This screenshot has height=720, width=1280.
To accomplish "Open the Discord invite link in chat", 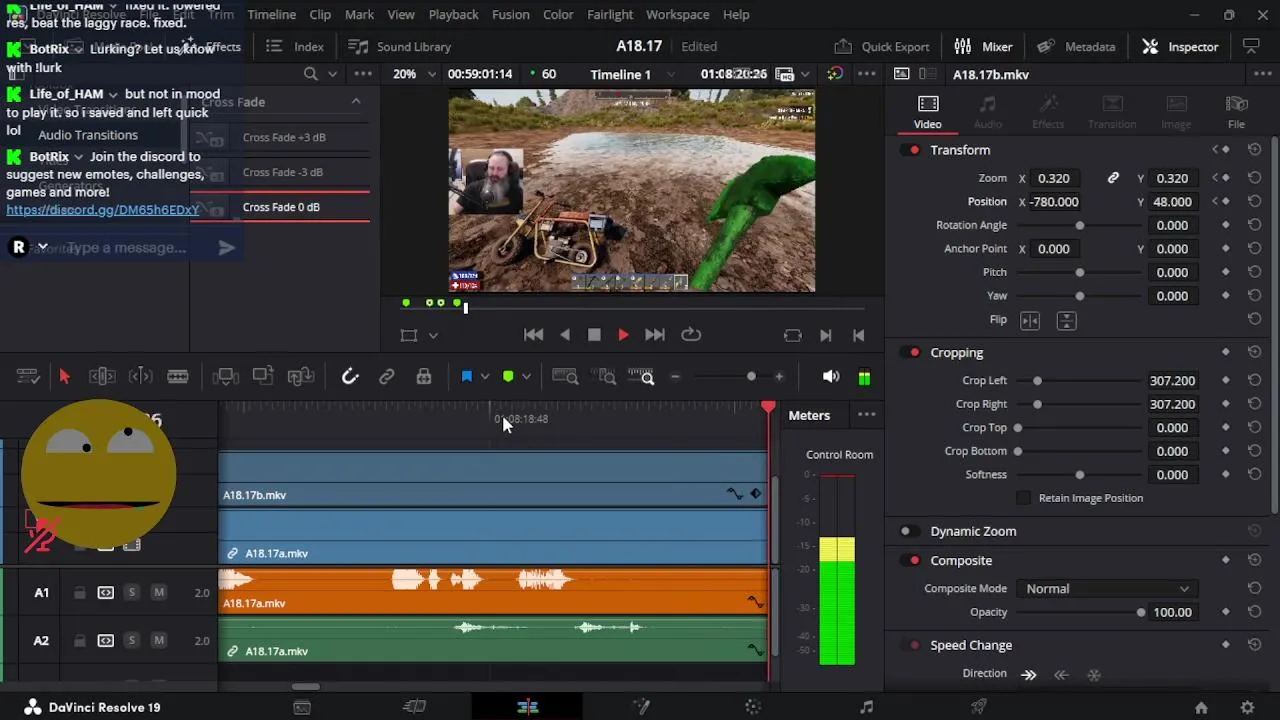I will pyautogui.click(x=103, y=210).
